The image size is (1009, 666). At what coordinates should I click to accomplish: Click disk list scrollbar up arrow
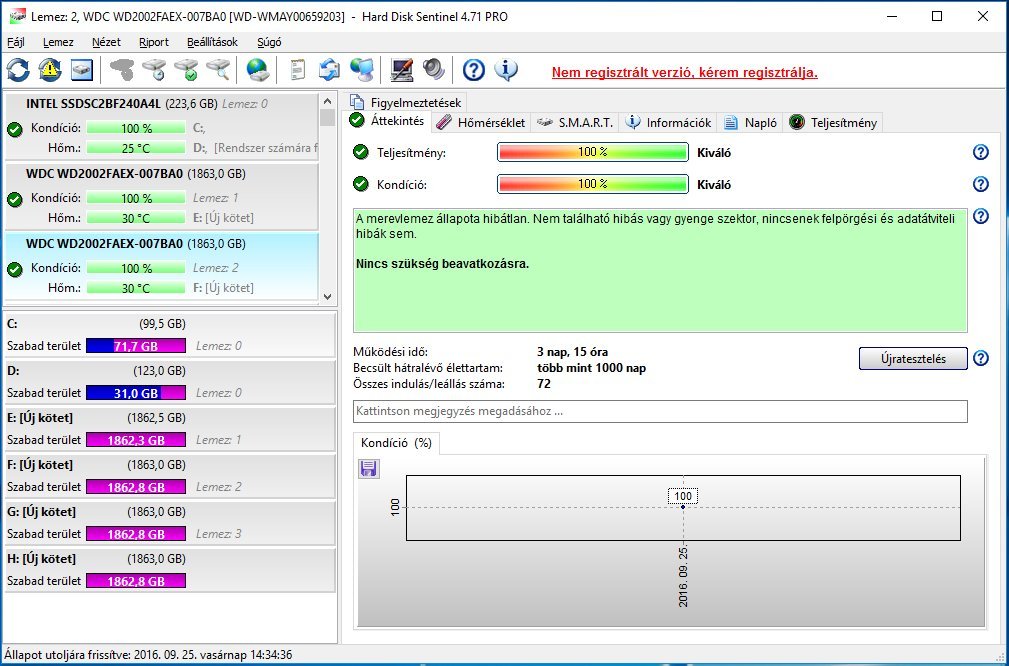[x=327, y=101]
